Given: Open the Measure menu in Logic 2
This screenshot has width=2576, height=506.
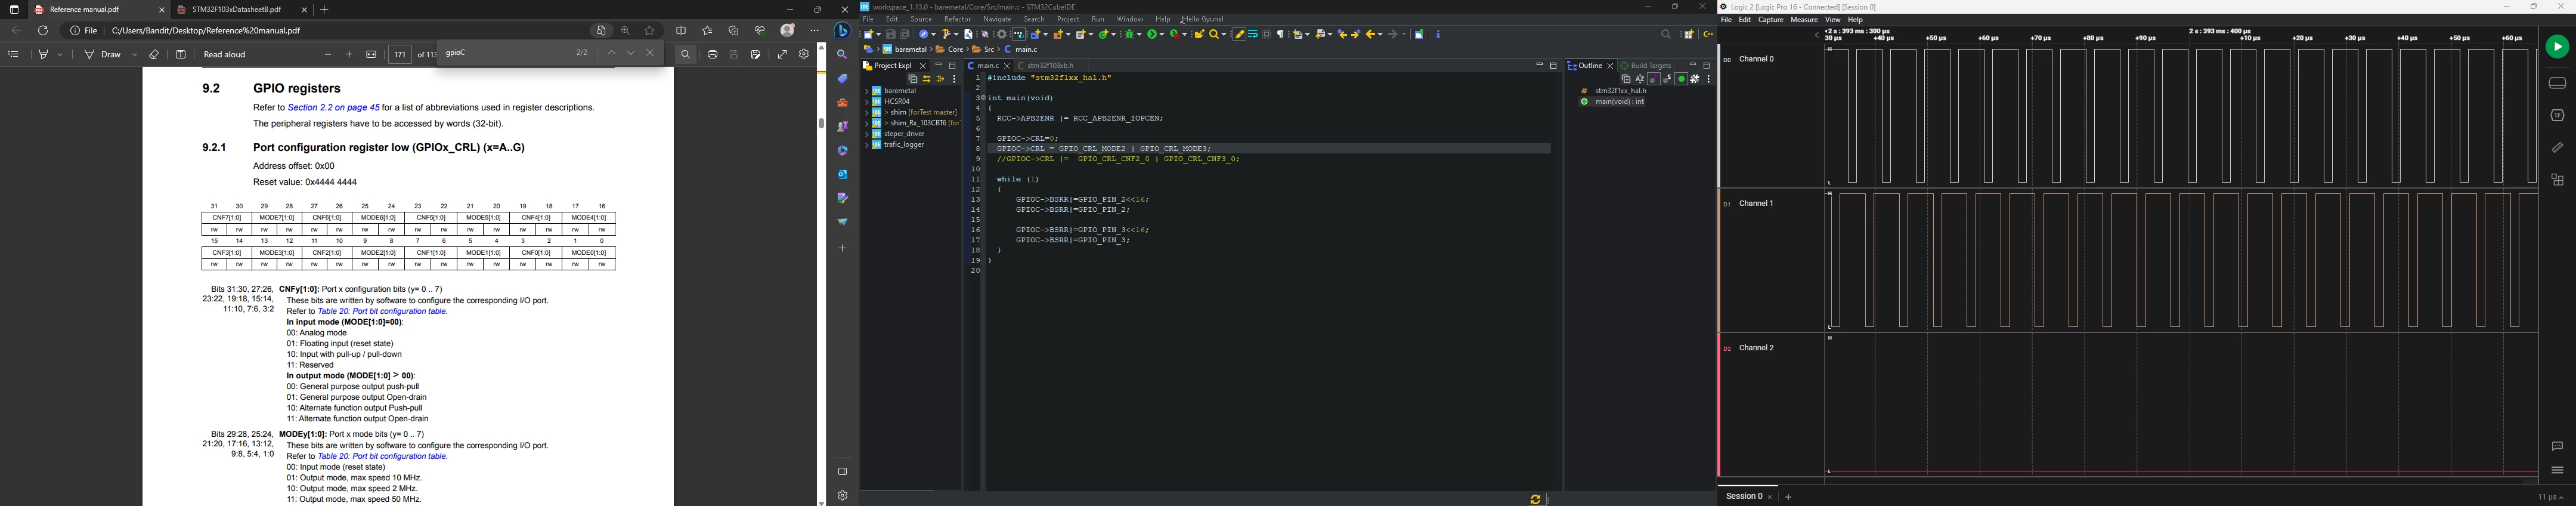Looking at the screenshot, I should point(1804,20).
